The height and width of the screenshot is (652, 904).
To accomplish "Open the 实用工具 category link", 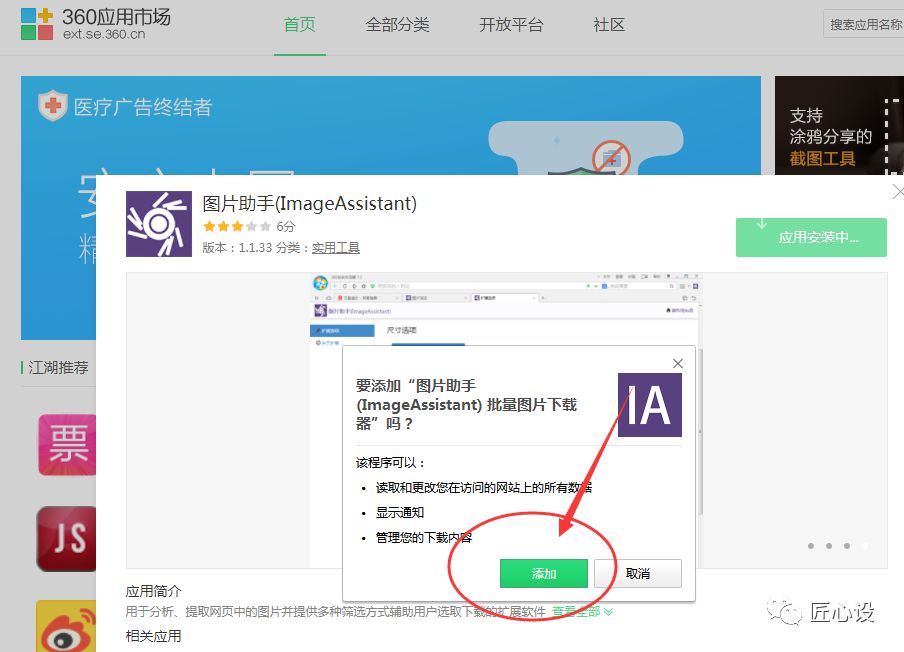I will click(x=336, y=248).
